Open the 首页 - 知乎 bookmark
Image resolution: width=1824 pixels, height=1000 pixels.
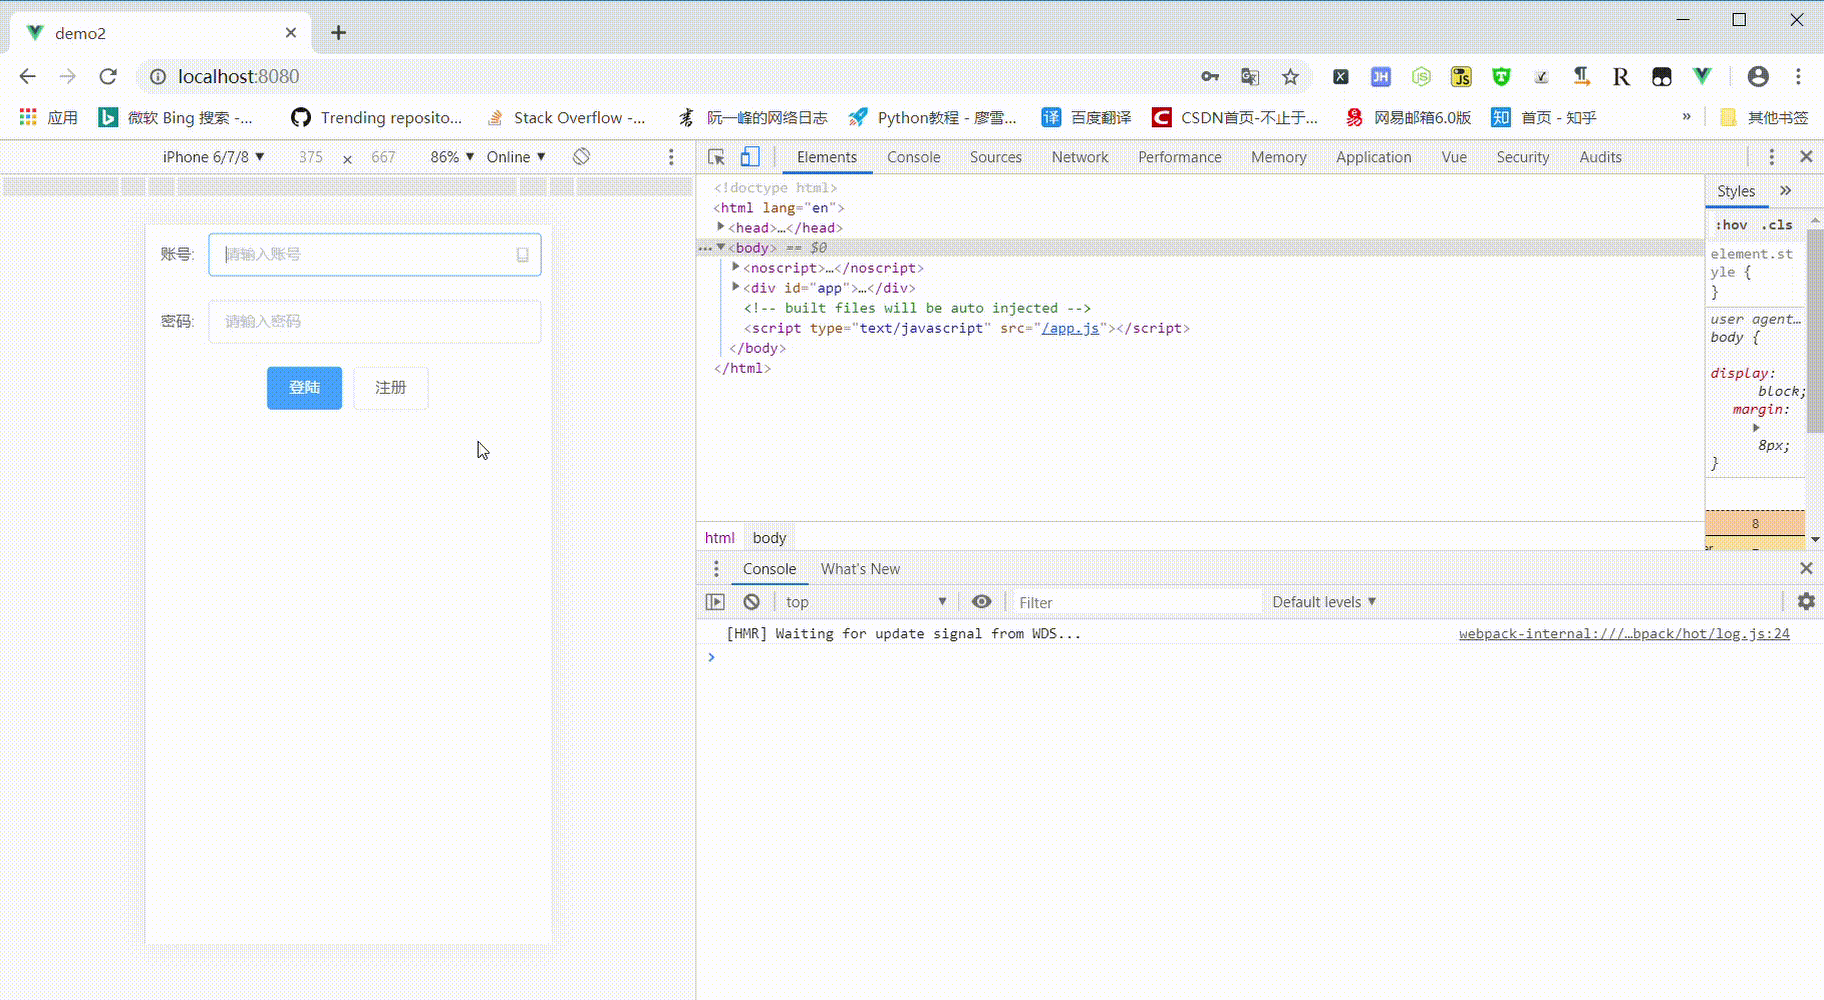point(1544,118)
